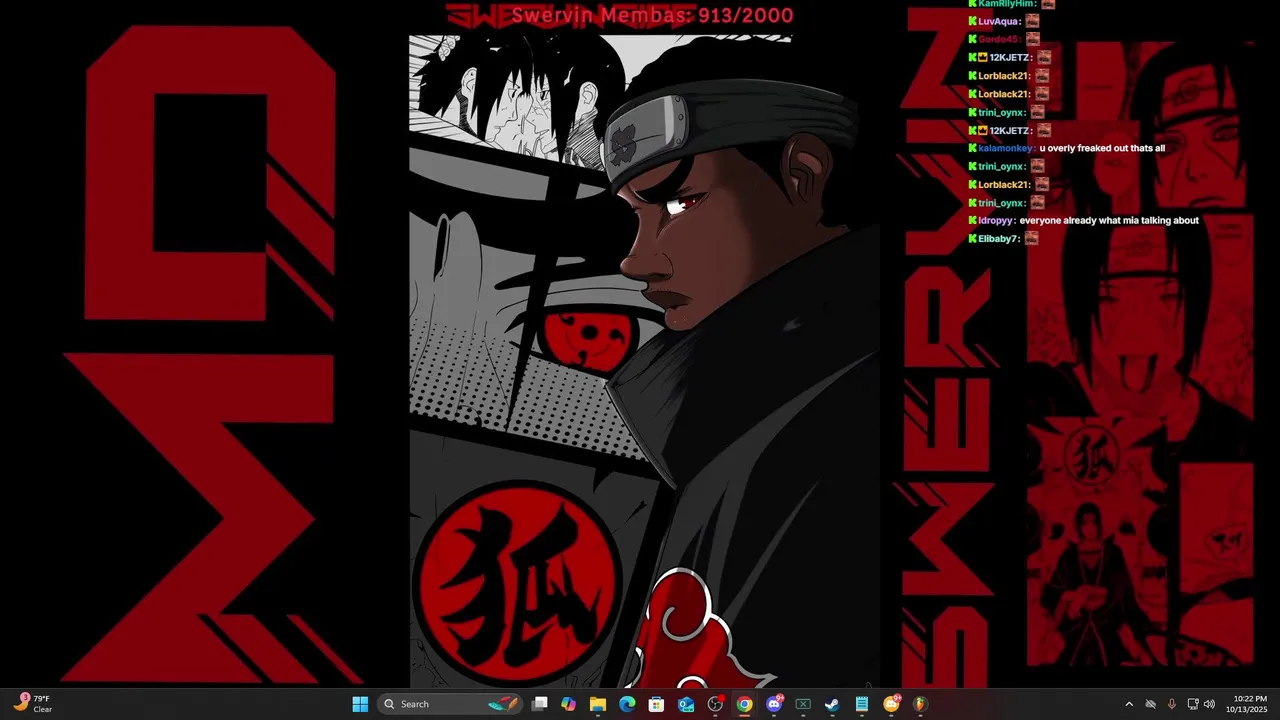Click username 'Gordo45' in chat
Viewport: 1280px width, 720px height.
[999, 39]
